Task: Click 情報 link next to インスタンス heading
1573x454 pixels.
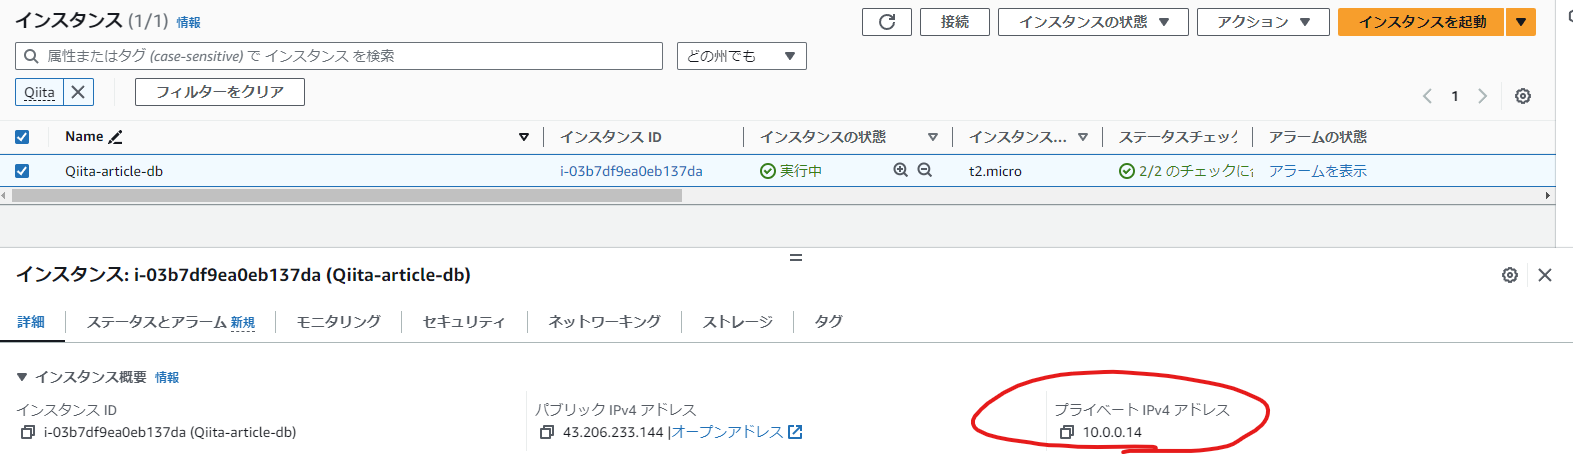Action: pyautogui.click(x=188, y=22)
